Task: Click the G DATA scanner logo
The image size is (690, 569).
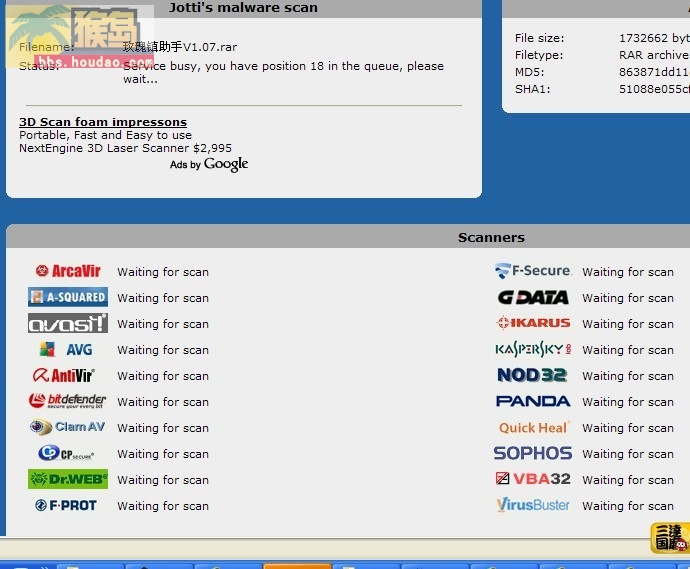Action: [x=533, y=297]
